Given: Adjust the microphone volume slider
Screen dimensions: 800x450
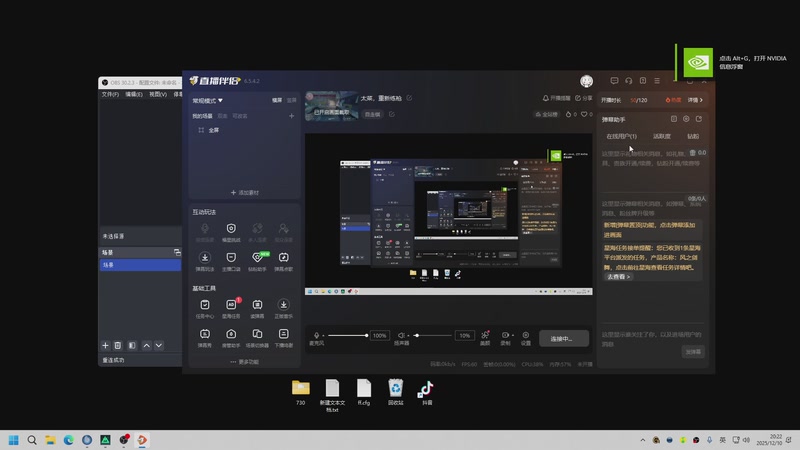Looking at the screenshot, I should (348, 335).
